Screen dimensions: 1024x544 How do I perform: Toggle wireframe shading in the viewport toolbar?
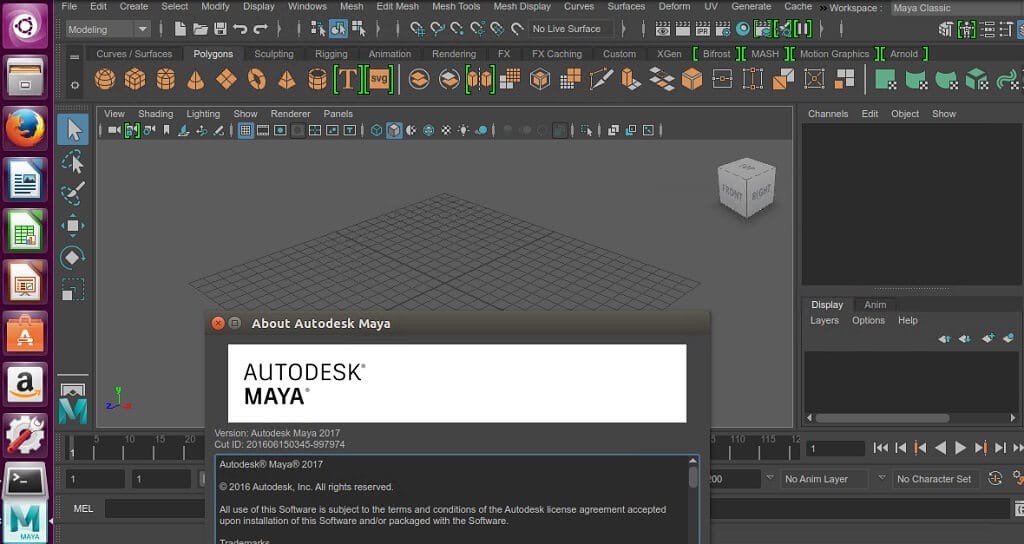(377, 131)
